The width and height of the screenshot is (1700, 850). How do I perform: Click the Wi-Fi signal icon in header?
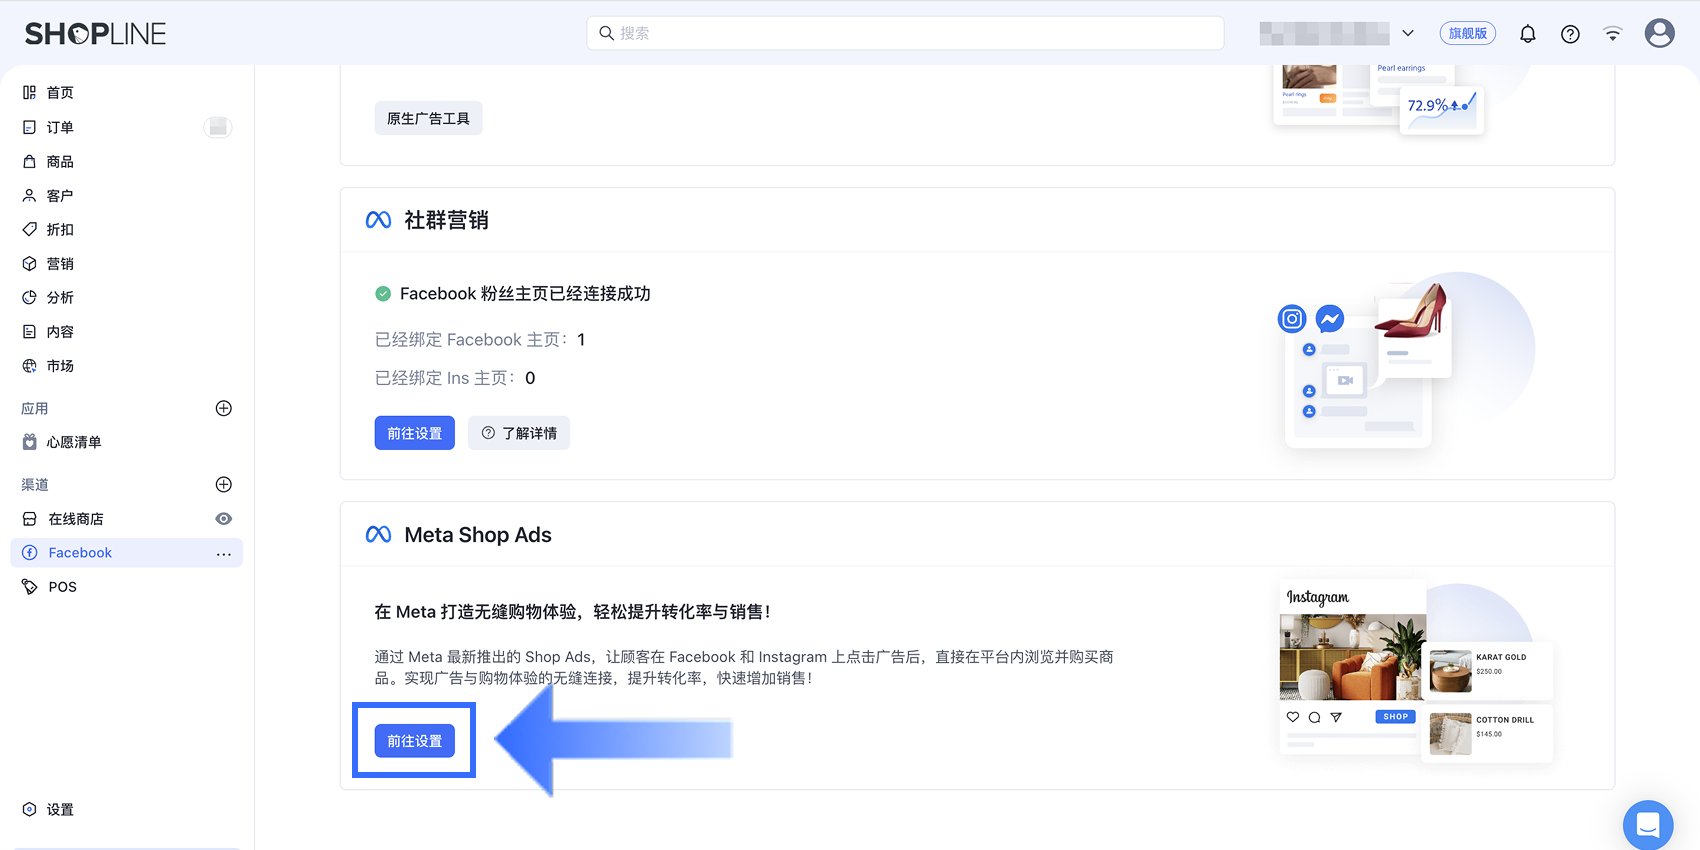(1613, 34)
